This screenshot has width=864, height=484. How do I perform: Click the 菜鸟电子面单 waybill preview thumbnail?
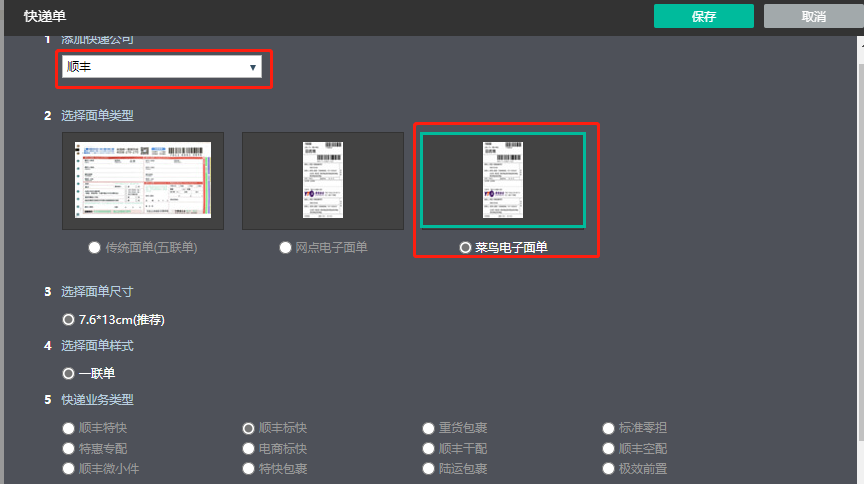coord(503,180)
